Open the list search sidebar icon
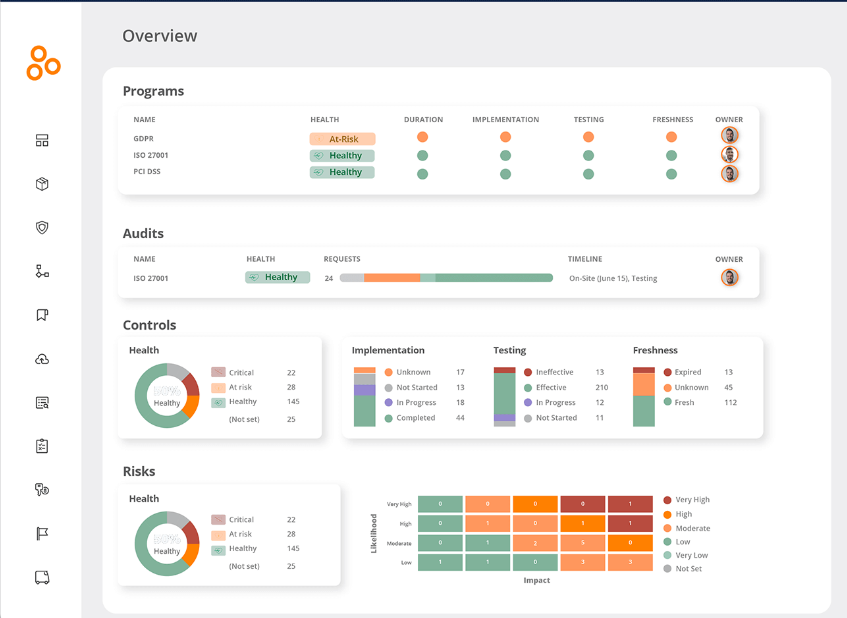The image size is (847, 618). pos(42,402)
